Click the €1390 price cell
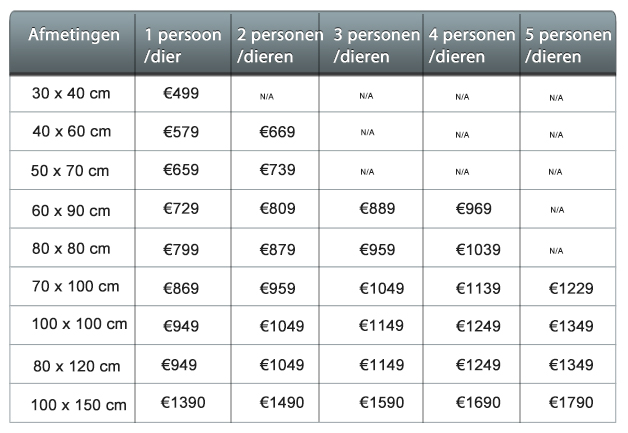Image resolution: width=628 pixels, height=433 pixels. pyautogui.click(x=183, y=403)
